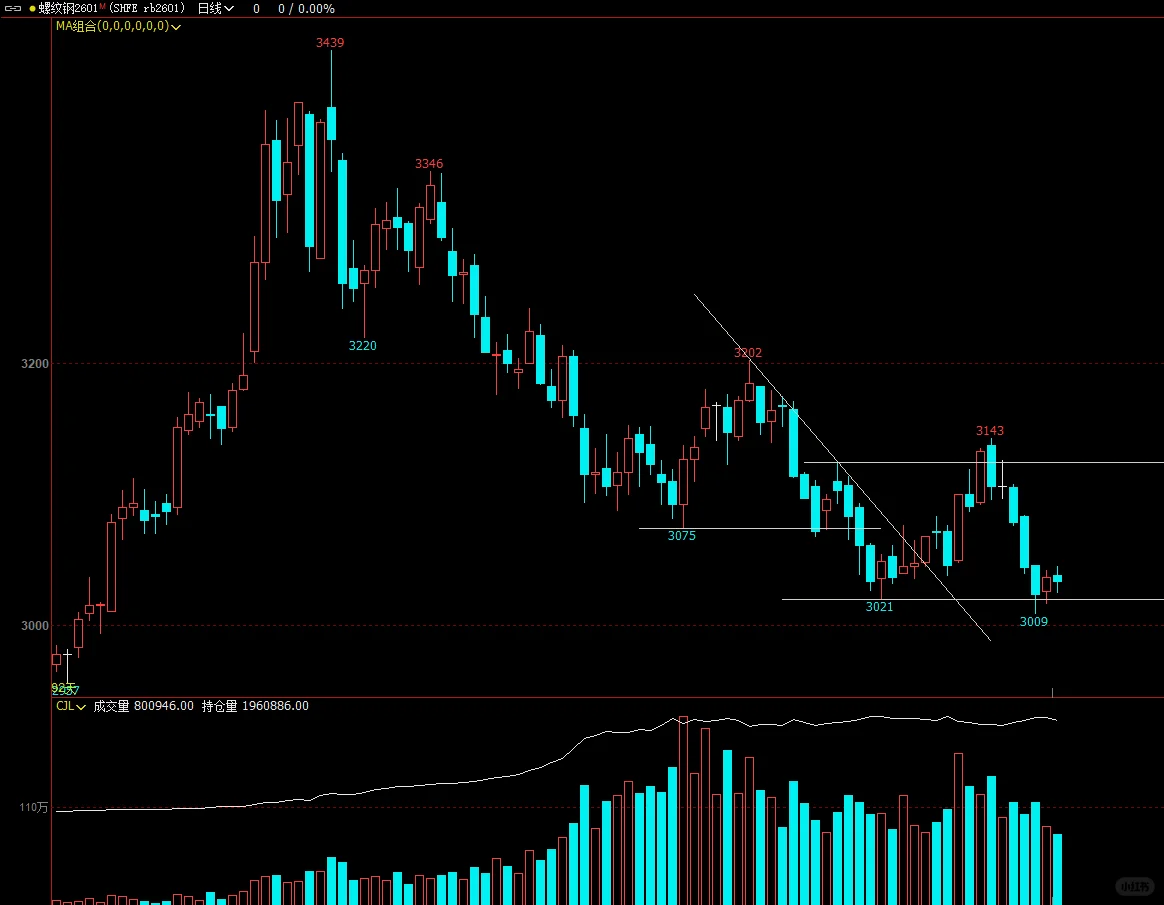Image resolution: width=1164 pixels, height=905 pixels.
Task: Click the 3075 support price label
Action: 681,536
